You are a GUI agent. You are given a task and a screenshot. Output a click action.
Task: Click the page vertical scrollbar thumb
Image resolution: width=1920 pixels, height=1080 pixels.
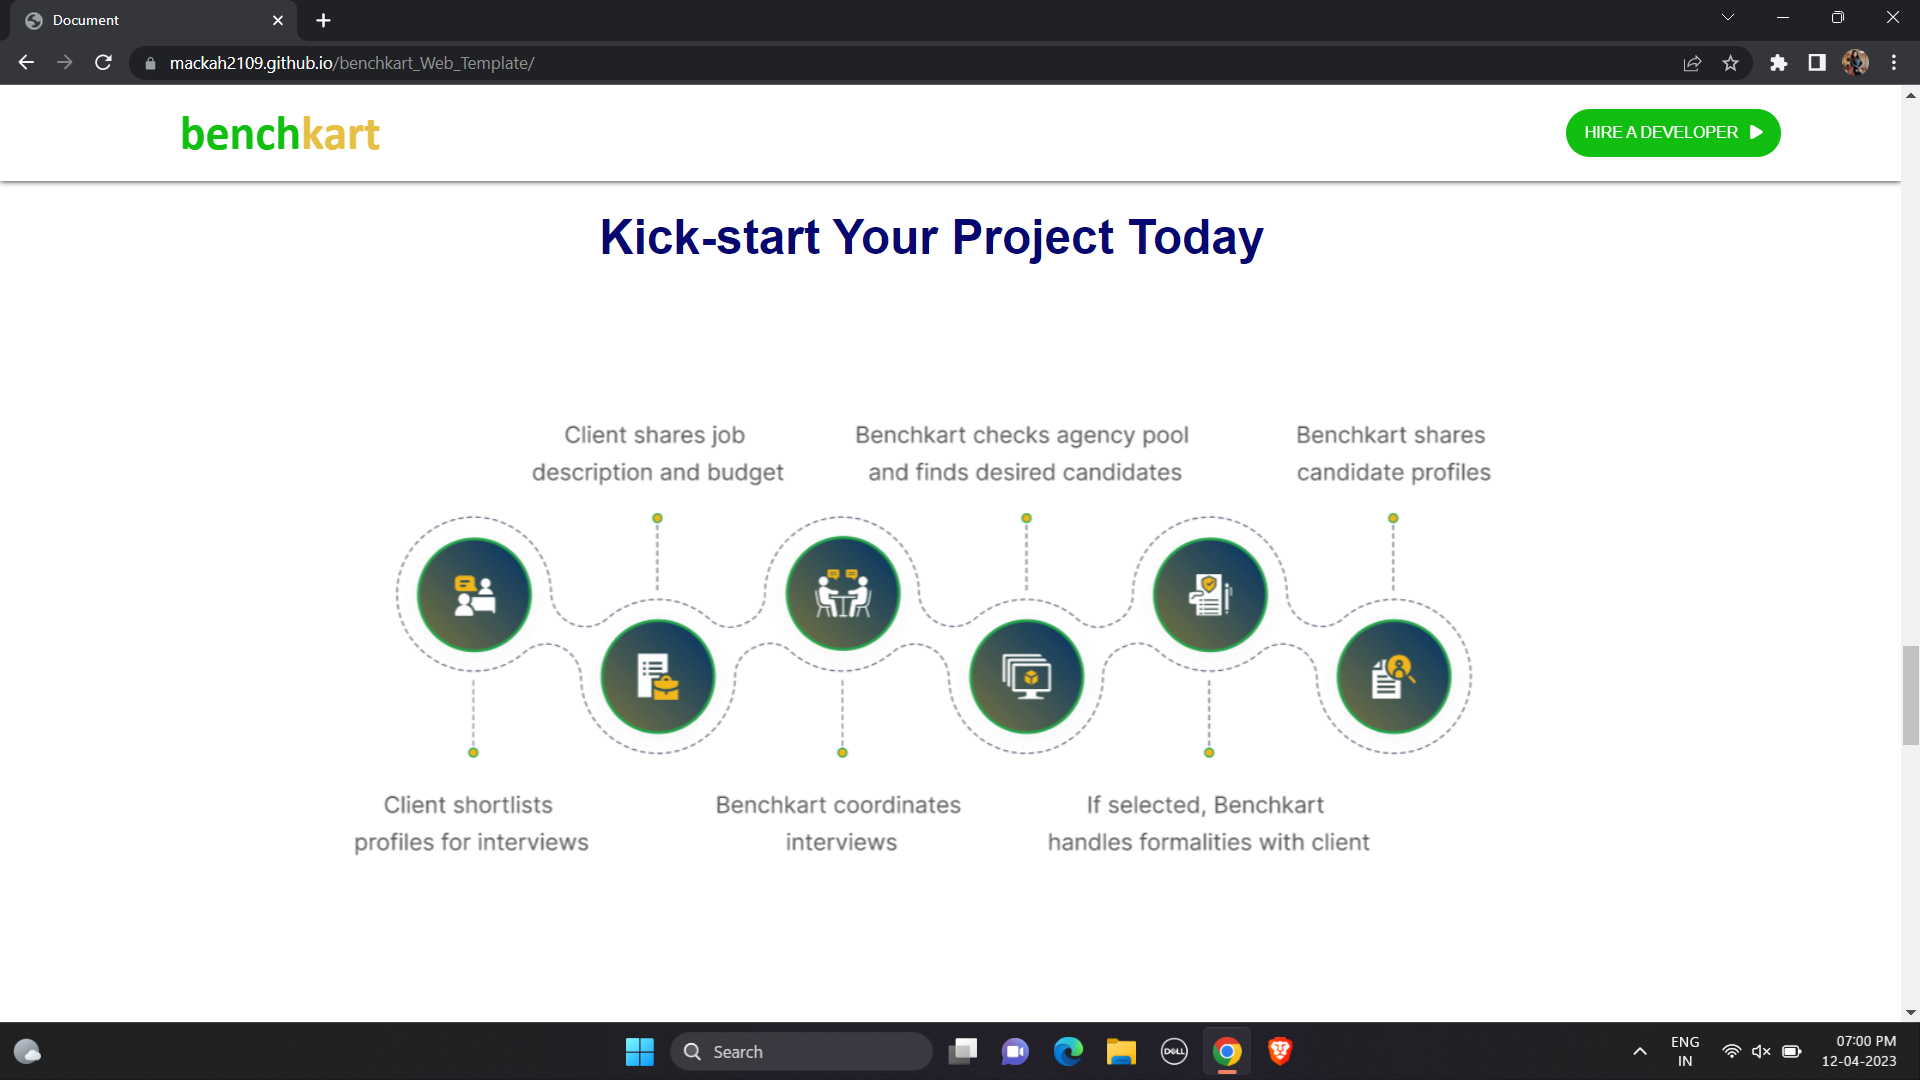point(1910,696)
